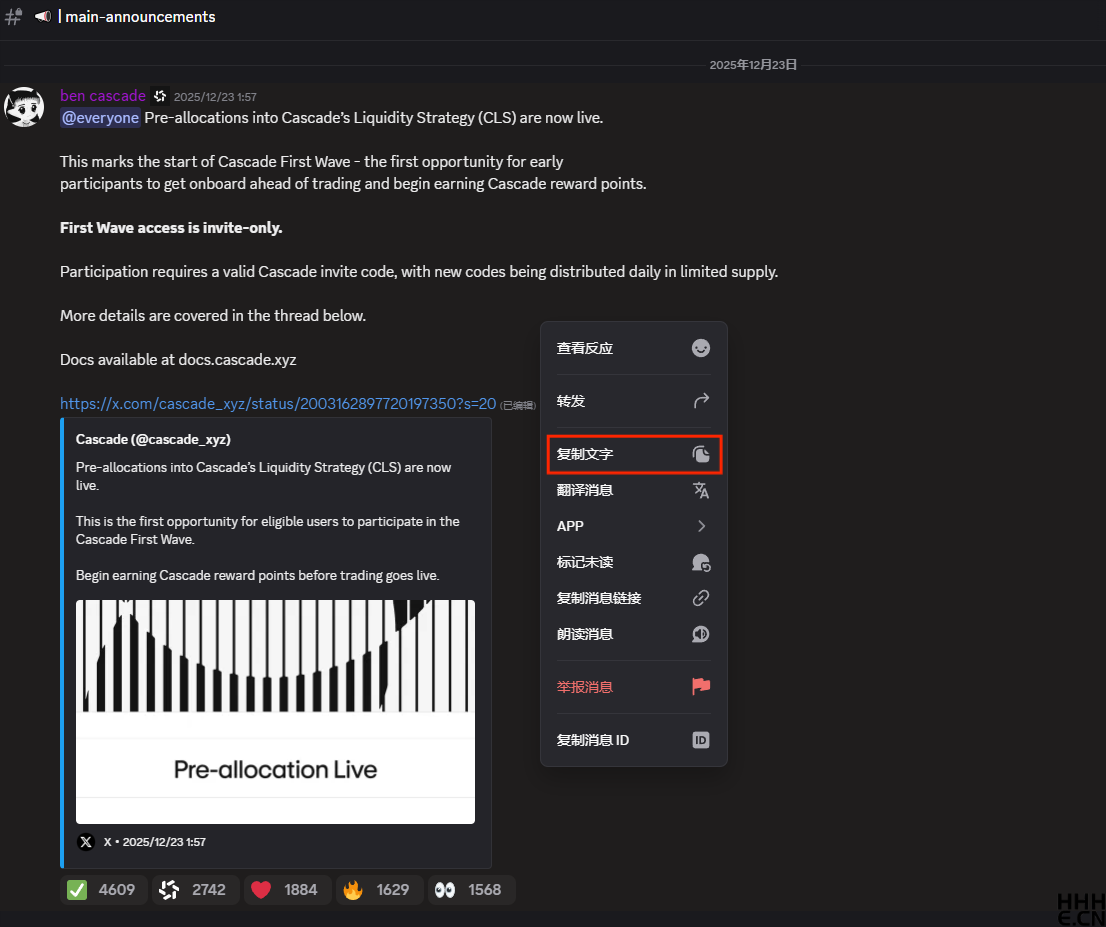Click the translate icon beside 翻译消息
Image resolution: width=1106 pixels, height=927 pixels.
(701, 490)
